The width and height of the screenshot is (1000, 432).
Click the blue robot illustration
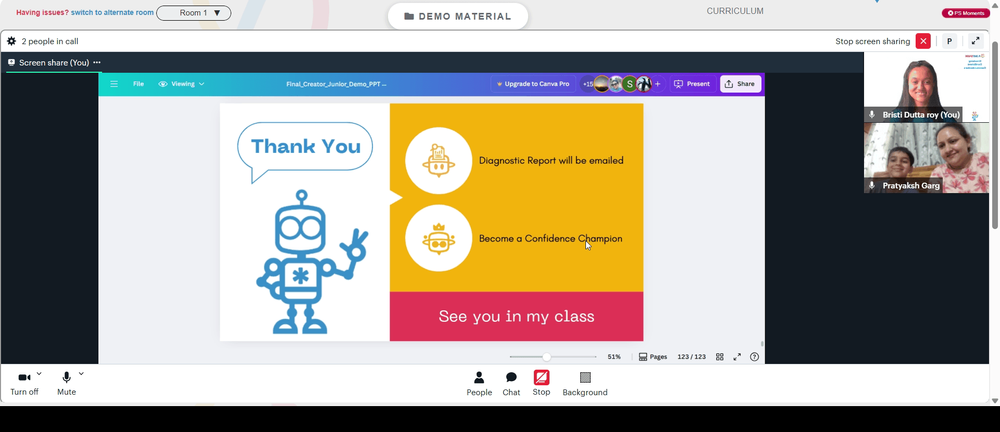[311, 262]
